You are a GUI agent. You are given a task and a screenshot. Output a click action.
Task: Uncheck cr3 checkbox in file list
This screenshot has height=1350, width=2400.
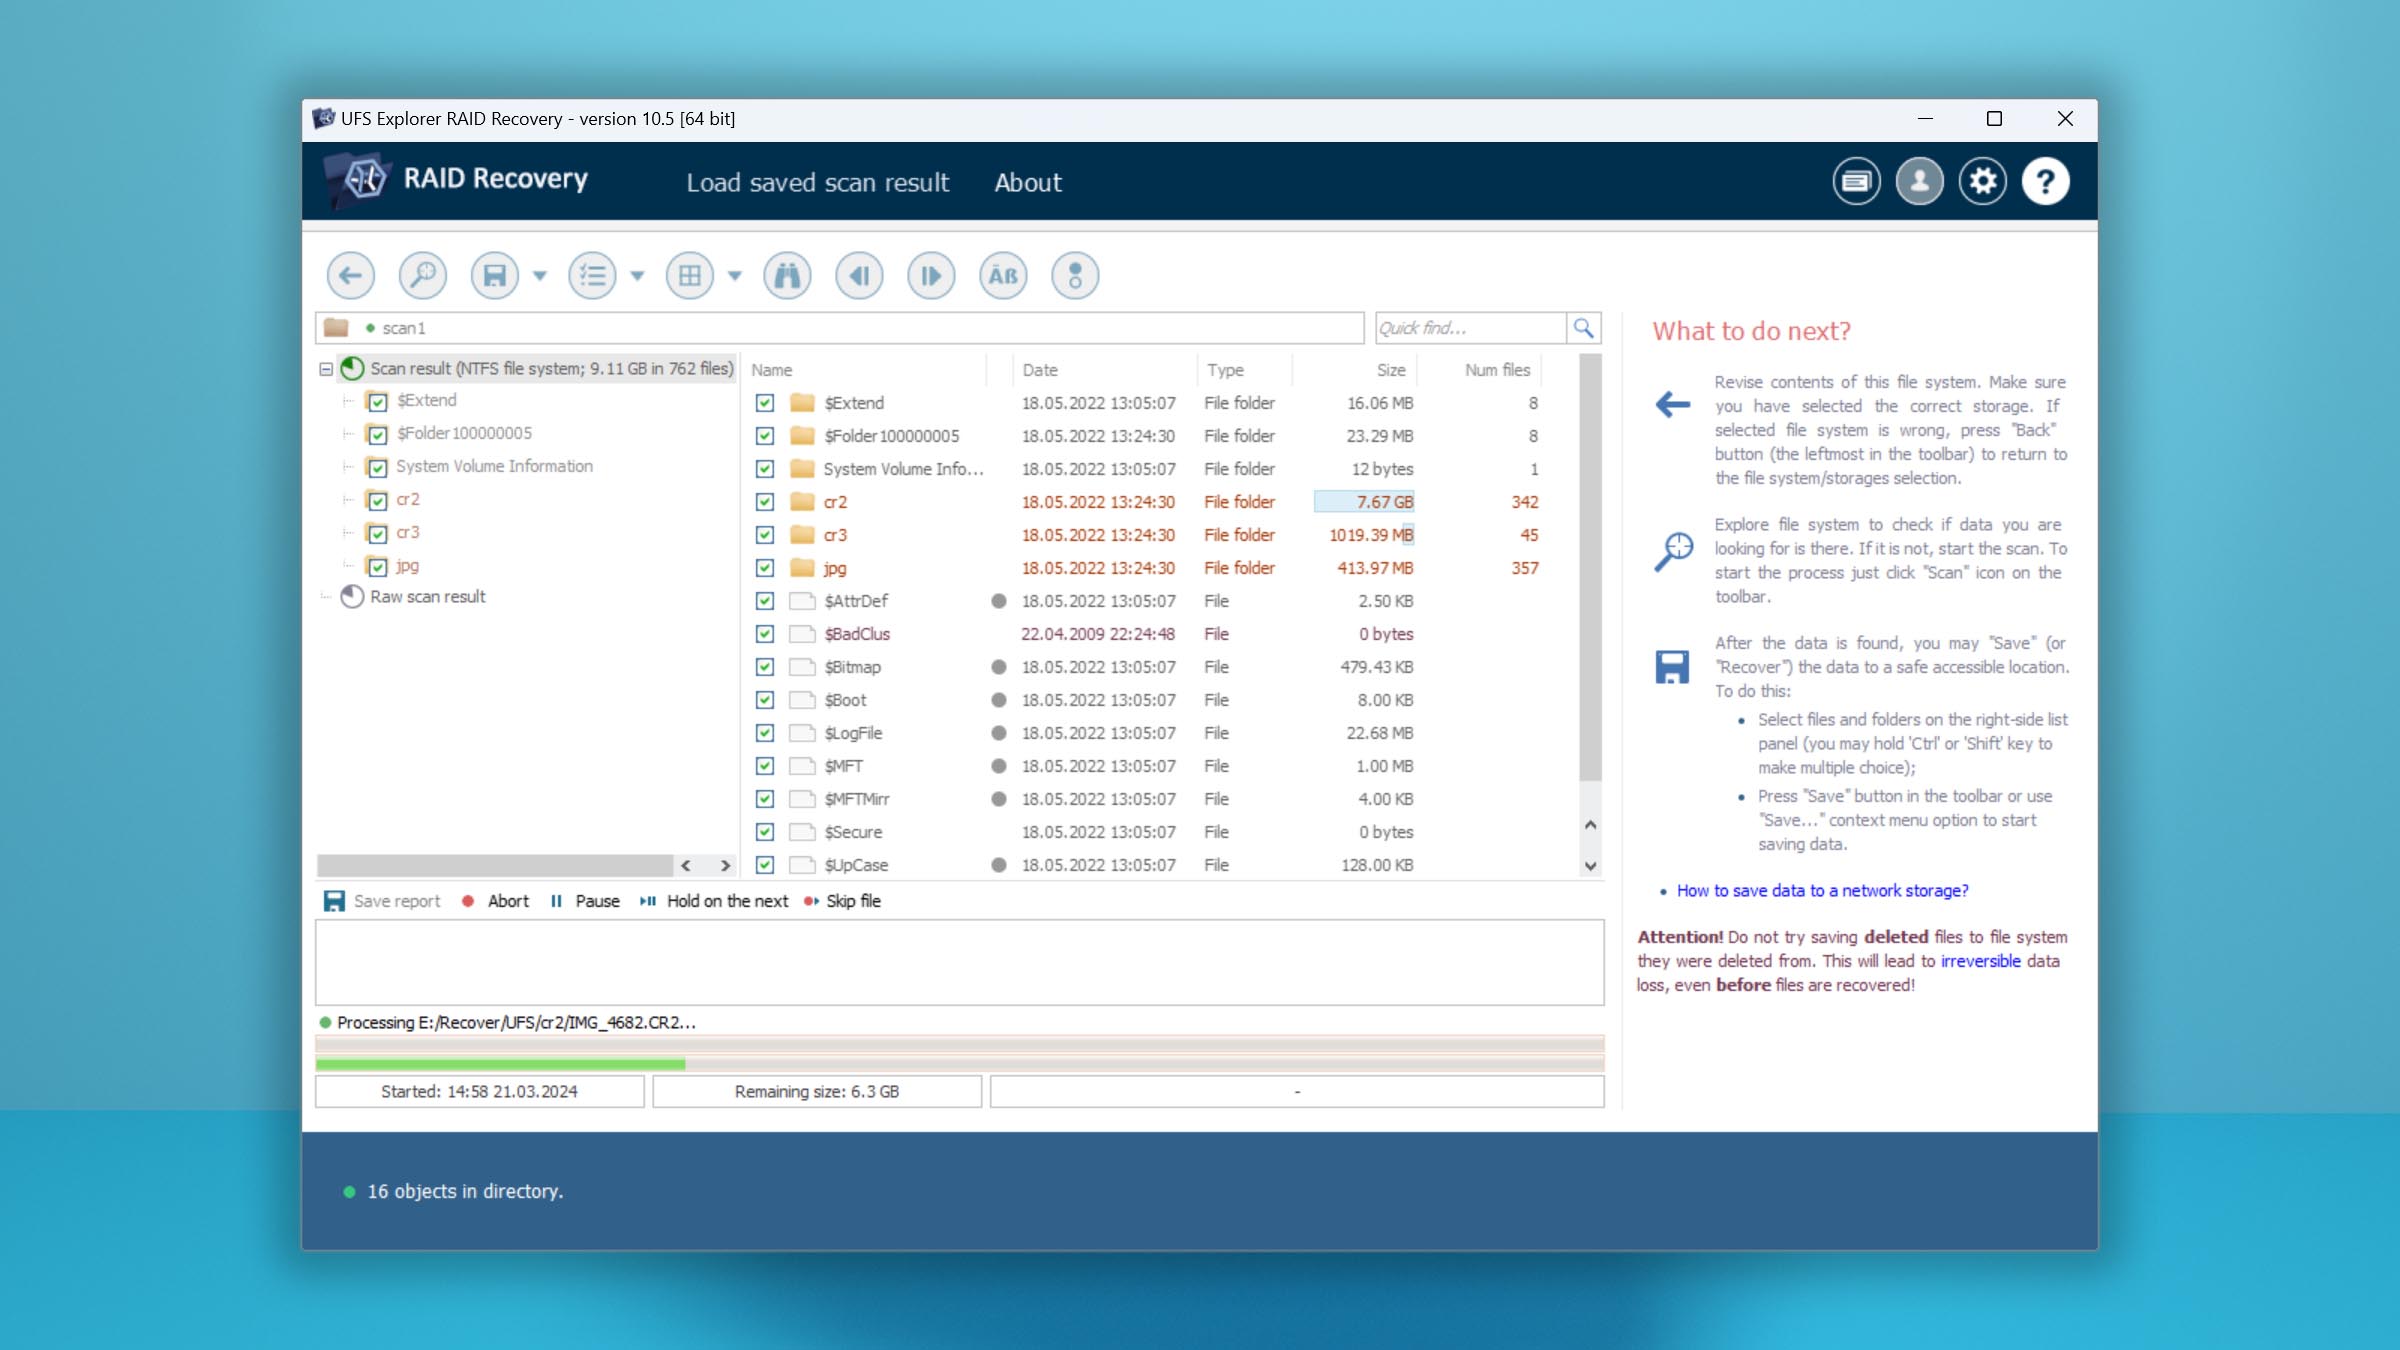(765, 535)
